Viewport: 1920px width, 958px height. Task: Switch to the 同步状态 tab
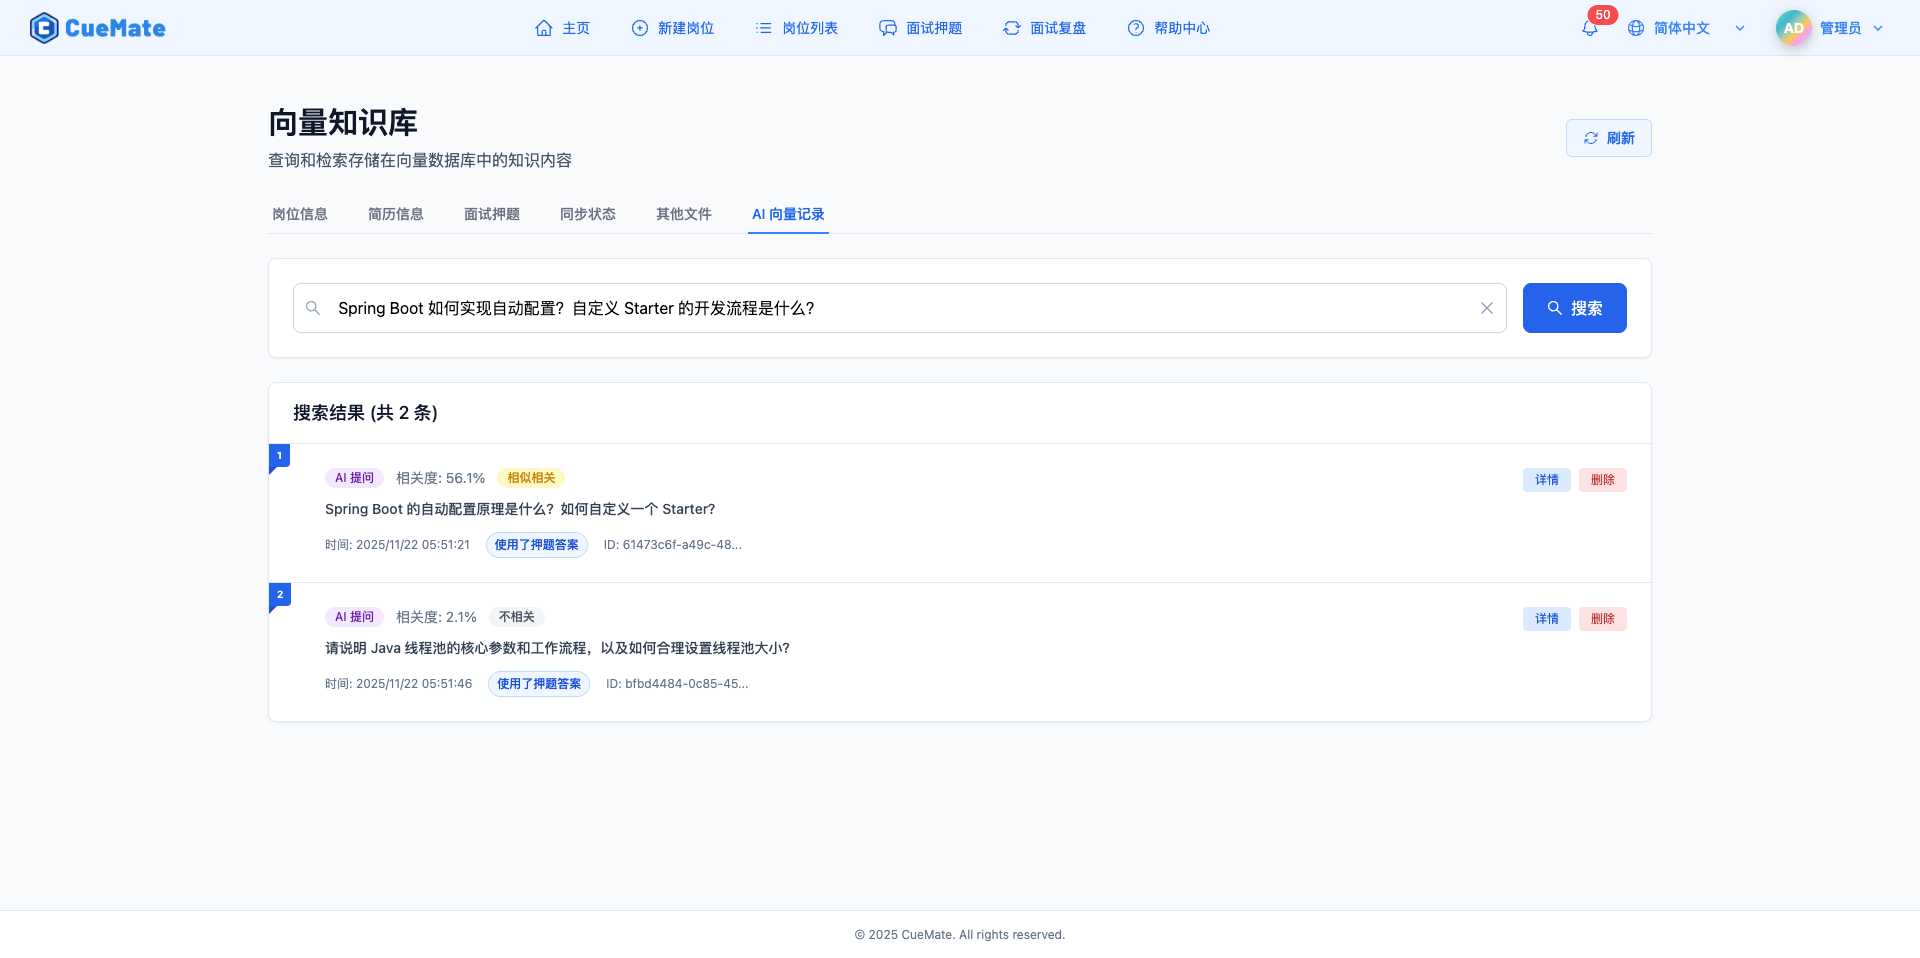tap(588, 214)
